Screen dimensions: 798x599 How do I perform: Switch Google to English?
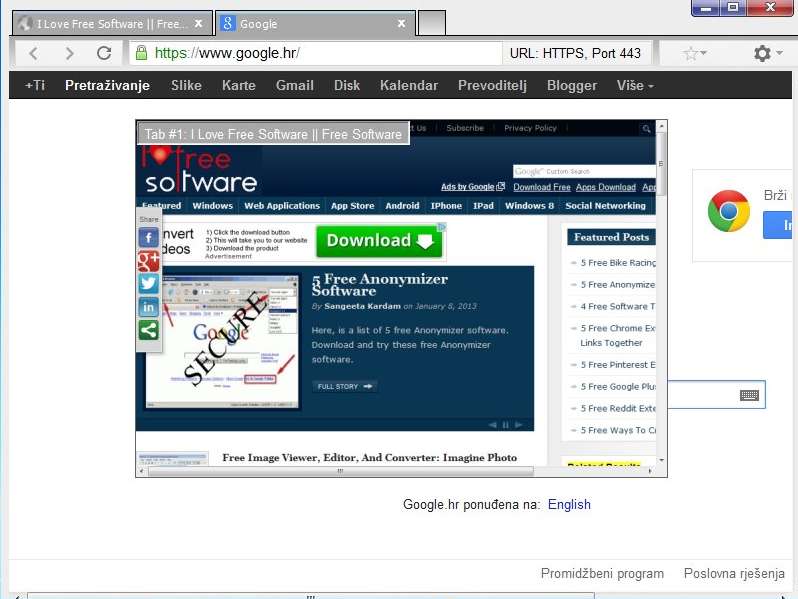point(569,504)
